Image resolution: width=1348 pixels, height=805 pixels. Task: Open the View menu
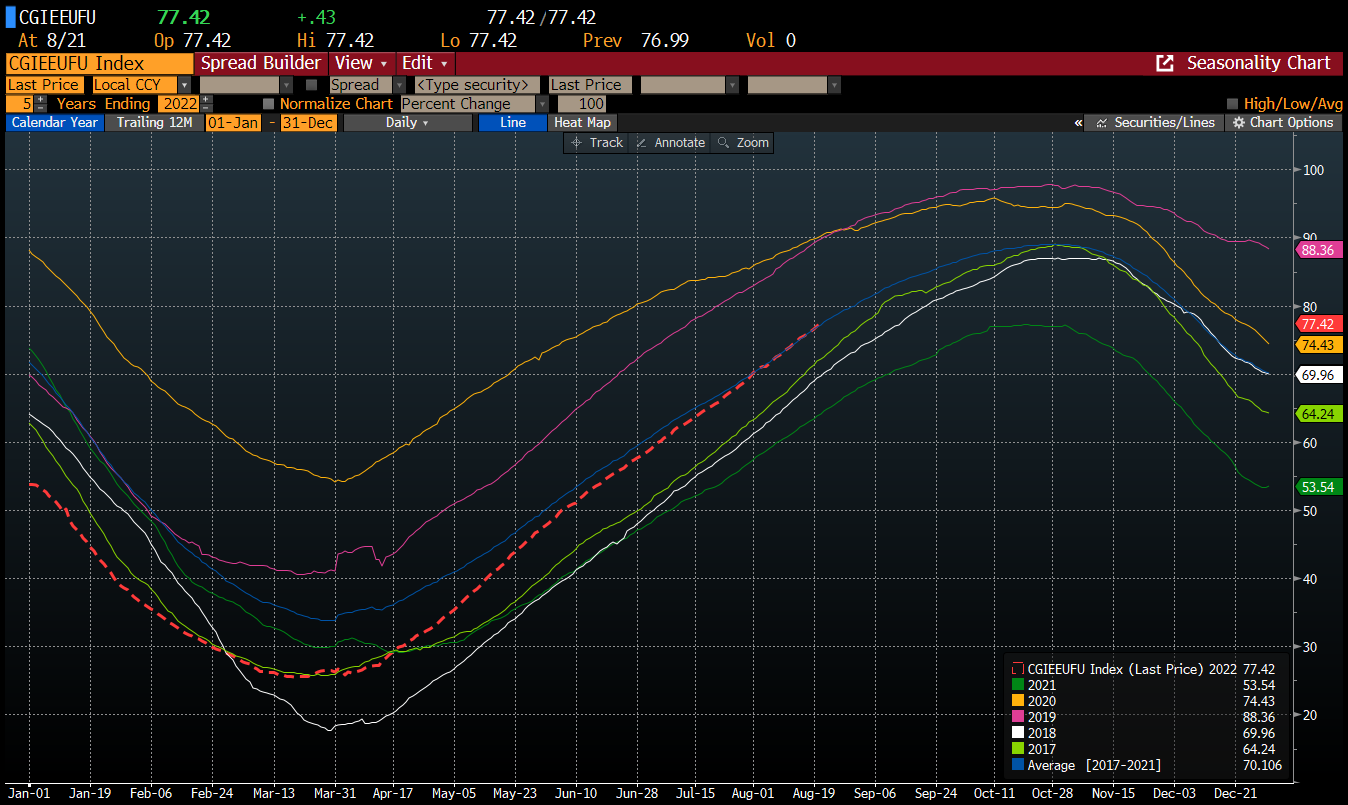pos(361,63)
